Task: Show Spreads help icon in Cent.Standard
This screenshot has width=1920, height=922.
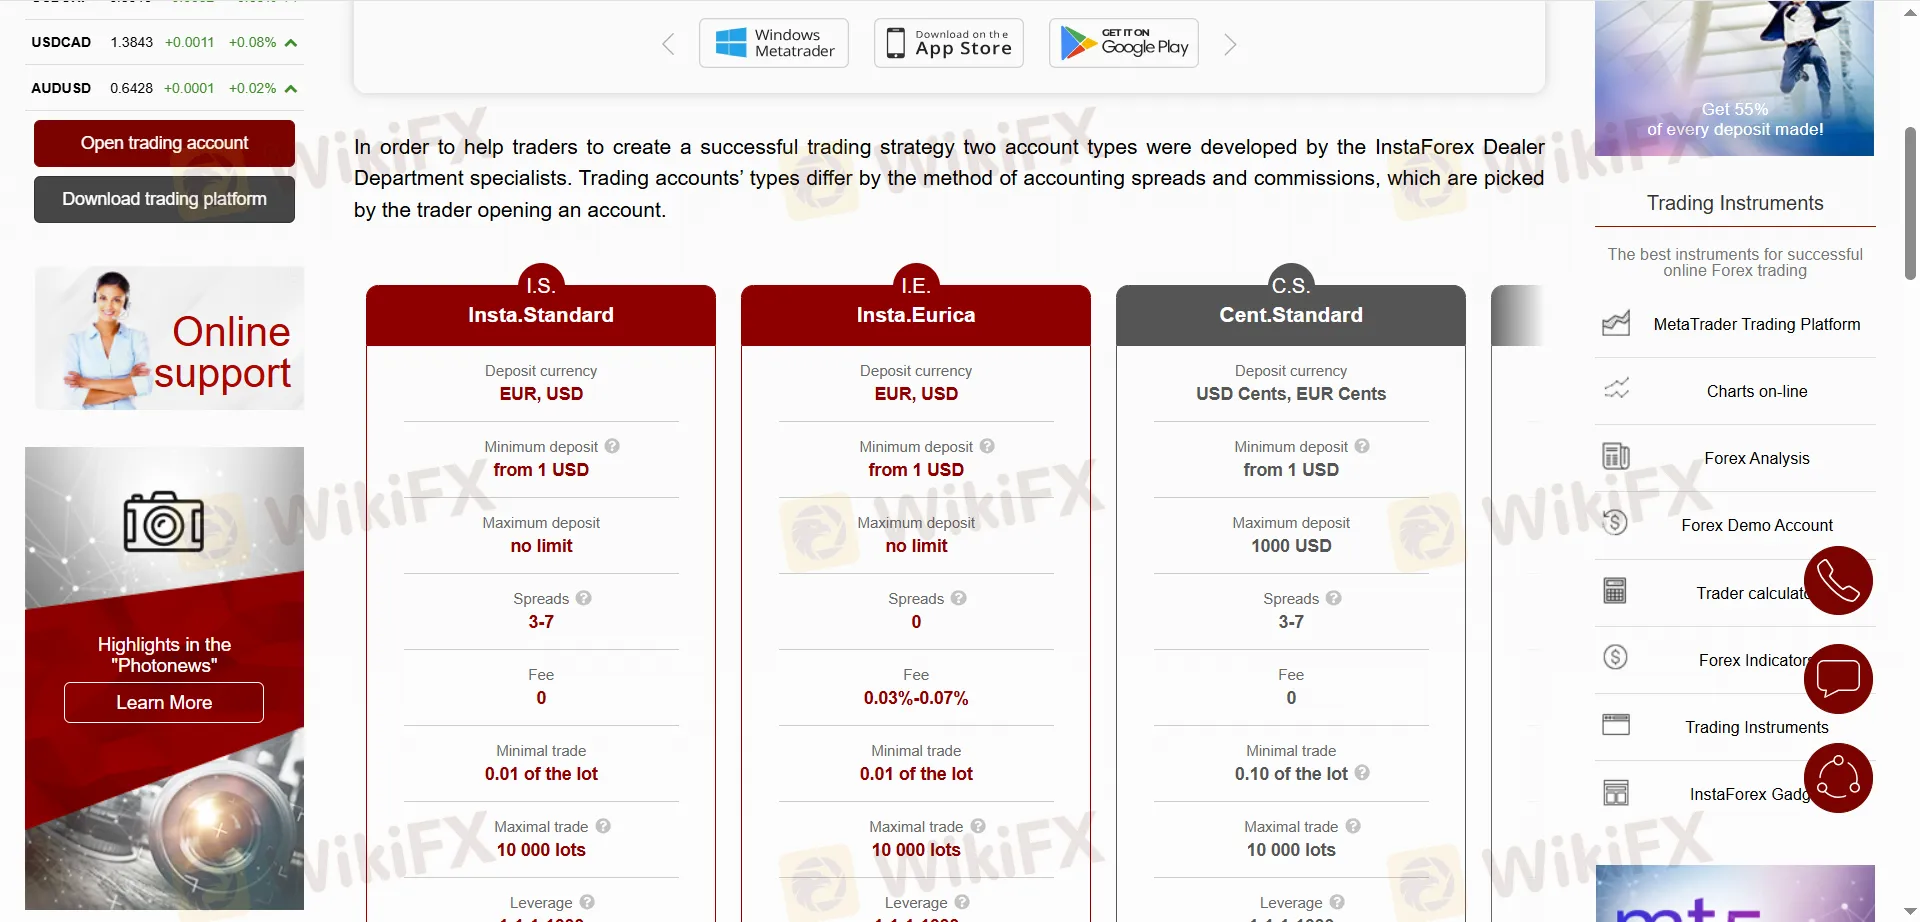Action: tap(1334, 598)
